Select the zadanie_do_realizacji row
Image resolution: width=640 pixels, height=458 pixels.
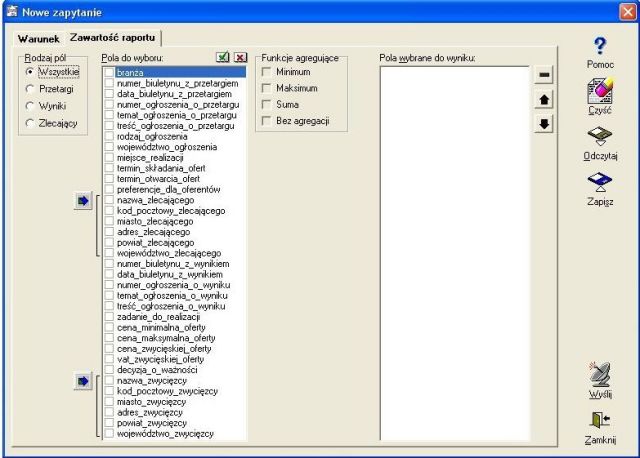(175, 317)
